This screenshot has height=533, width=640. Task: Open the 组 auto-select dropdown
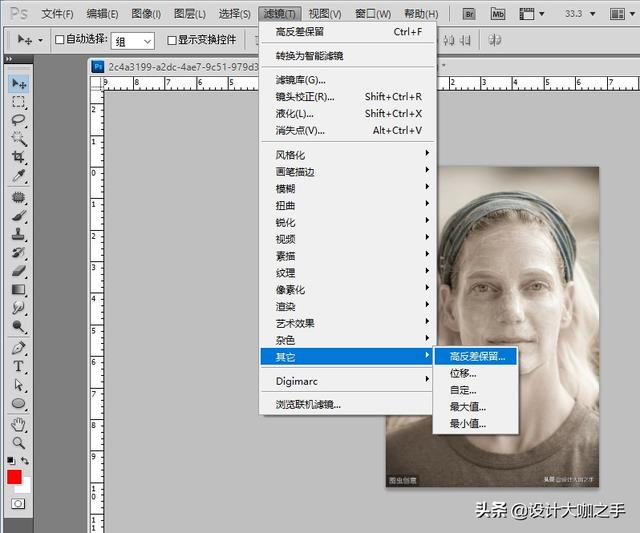pyautogui.click(x=133, y=41)
